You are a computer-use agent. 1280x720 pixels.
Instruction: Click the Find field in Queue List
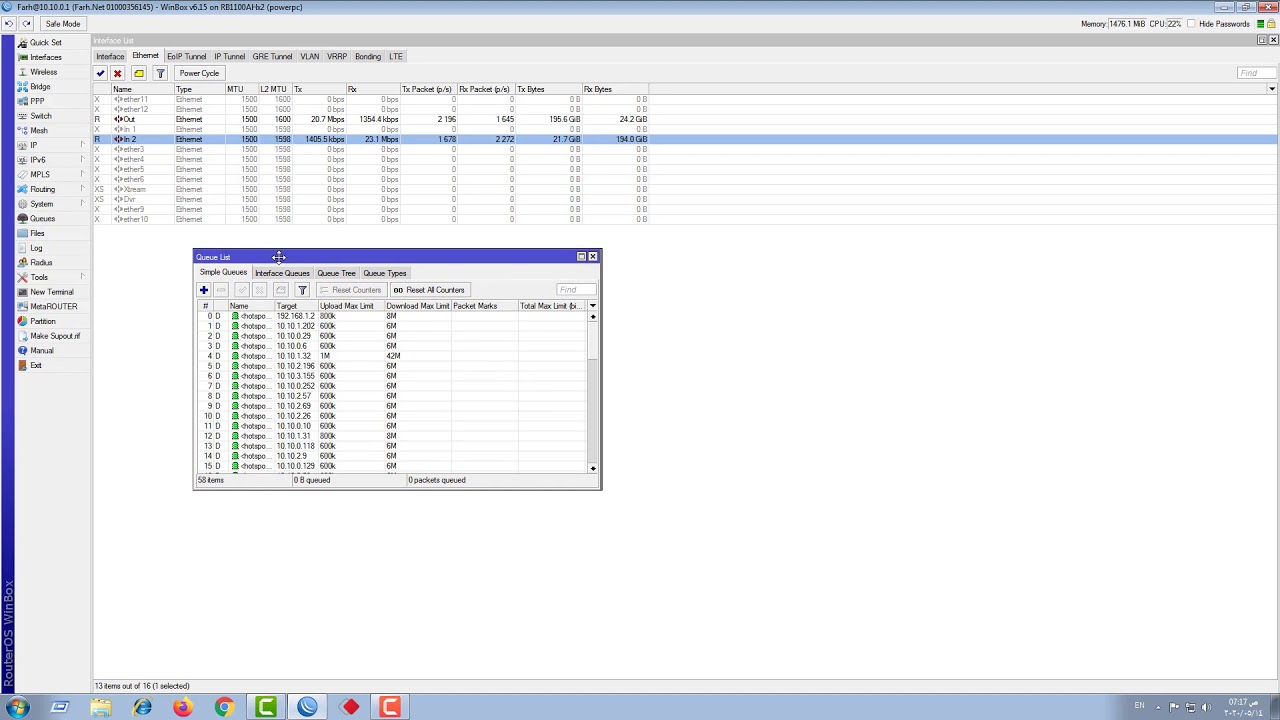(x=576, y=290)
